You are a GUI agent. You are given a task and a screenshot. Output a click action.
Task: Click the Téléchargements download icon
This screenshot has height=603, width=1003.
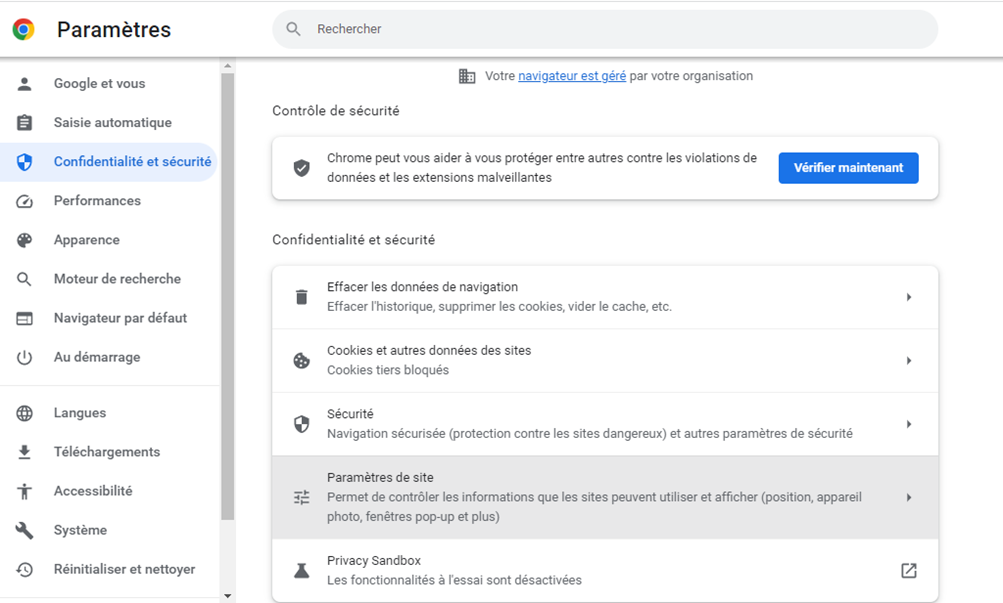coord(25,452)
